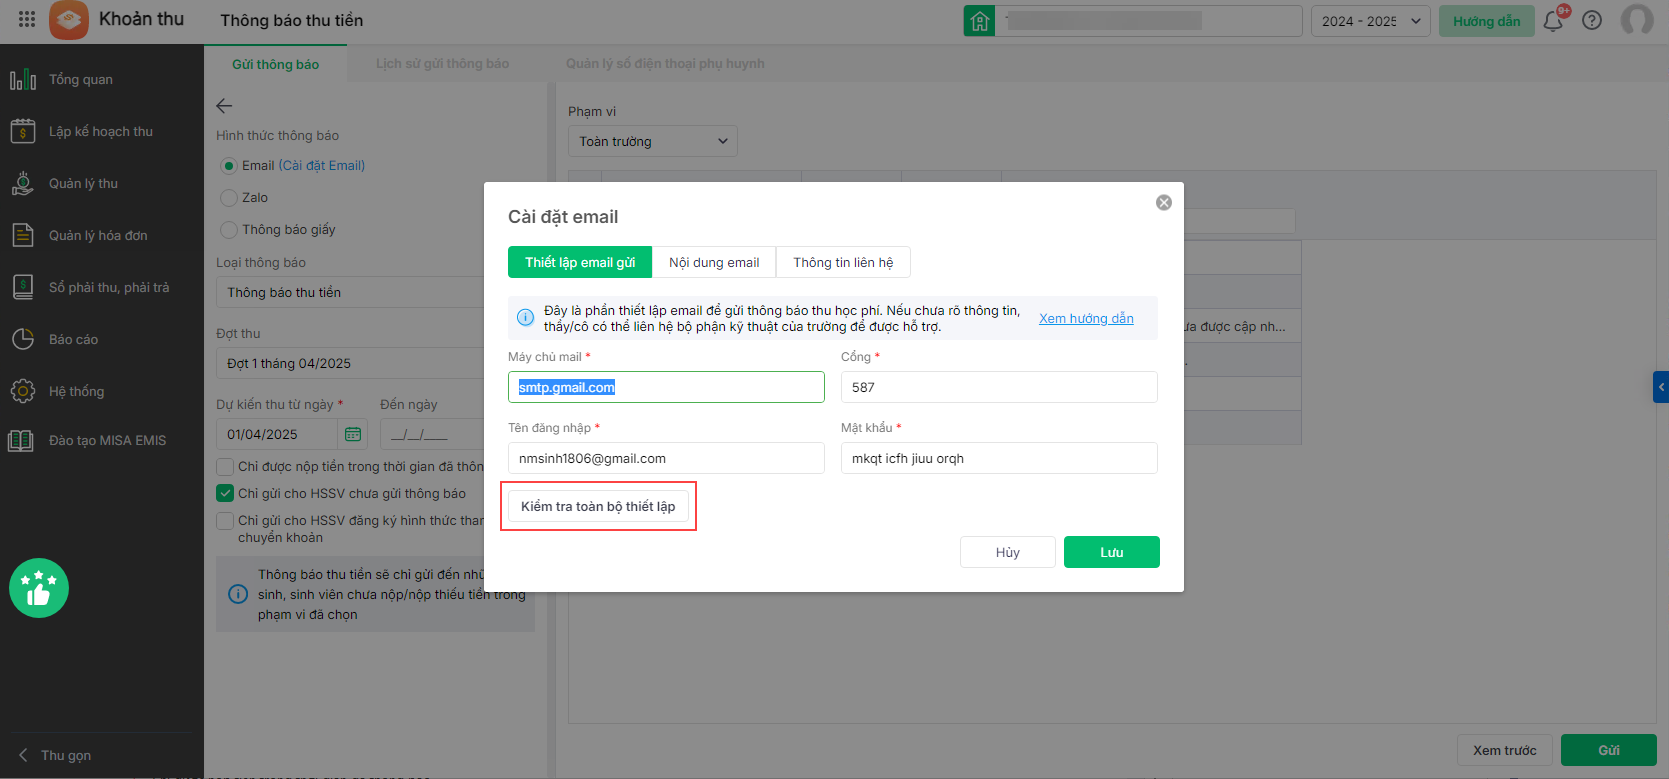Click the back arrow icon

(224, 106)
